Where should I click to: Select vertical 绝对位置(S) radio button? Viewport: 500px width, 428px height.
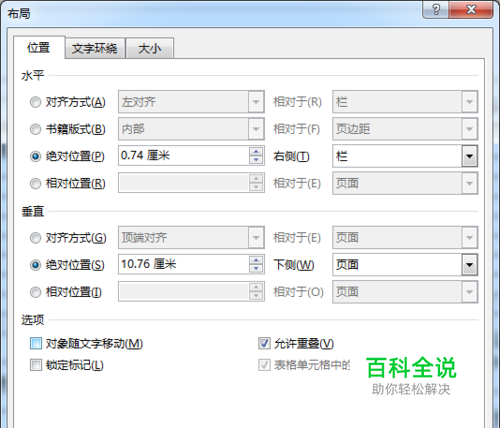click(x=35, y=265)
